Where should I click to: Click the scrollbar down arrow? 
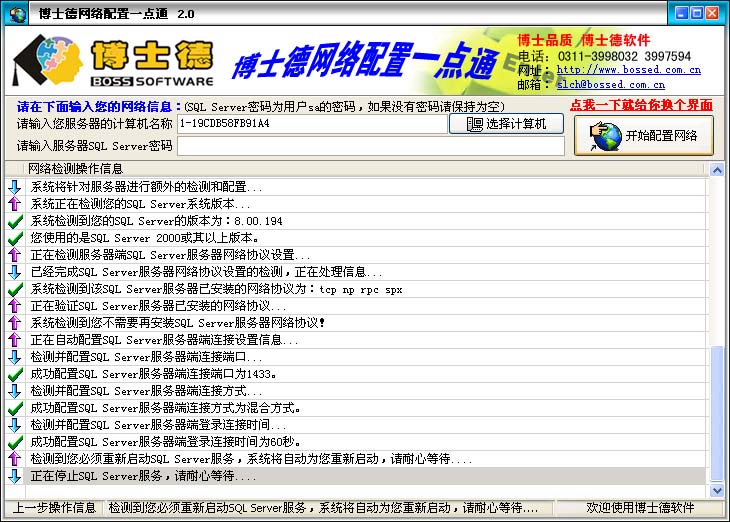pos(717,490)
